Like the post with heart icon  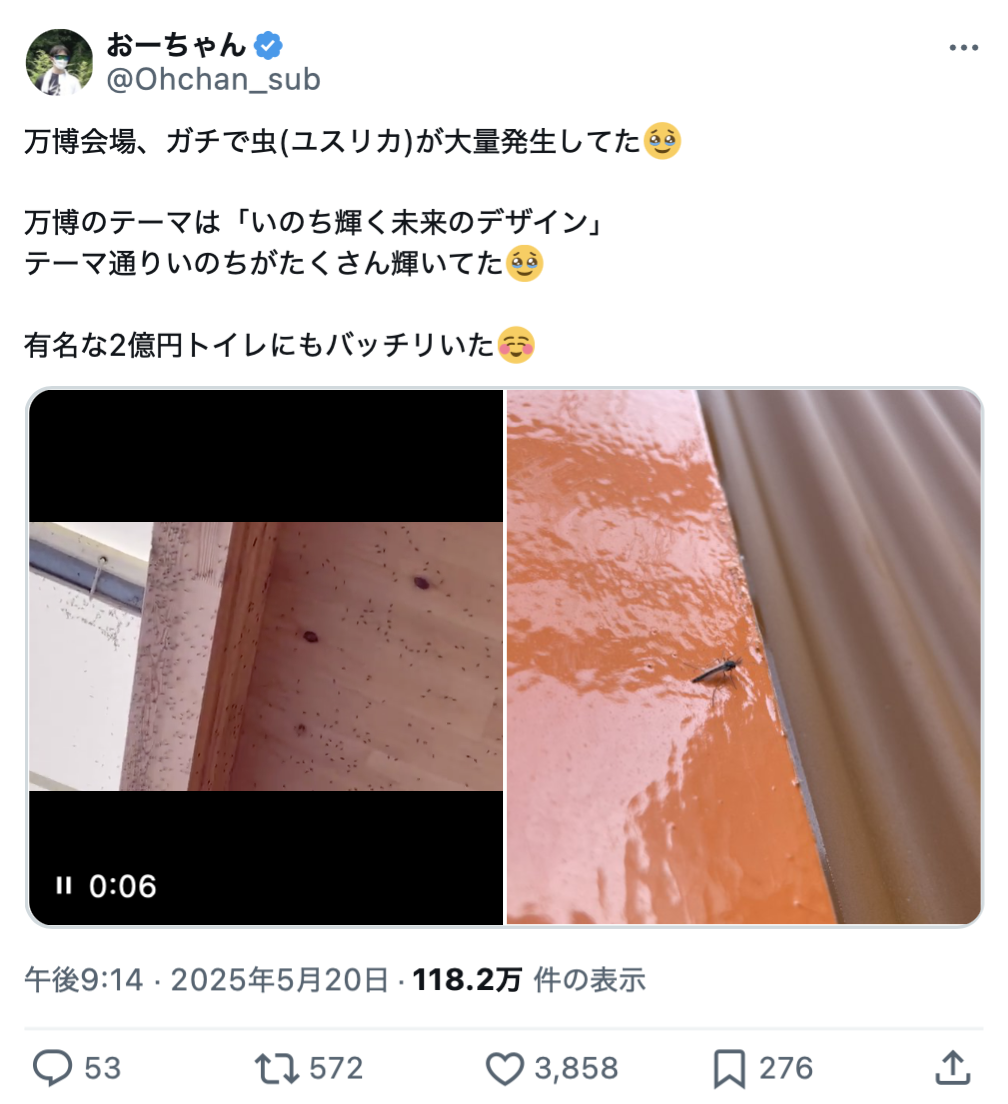[x=505, y=1068]
